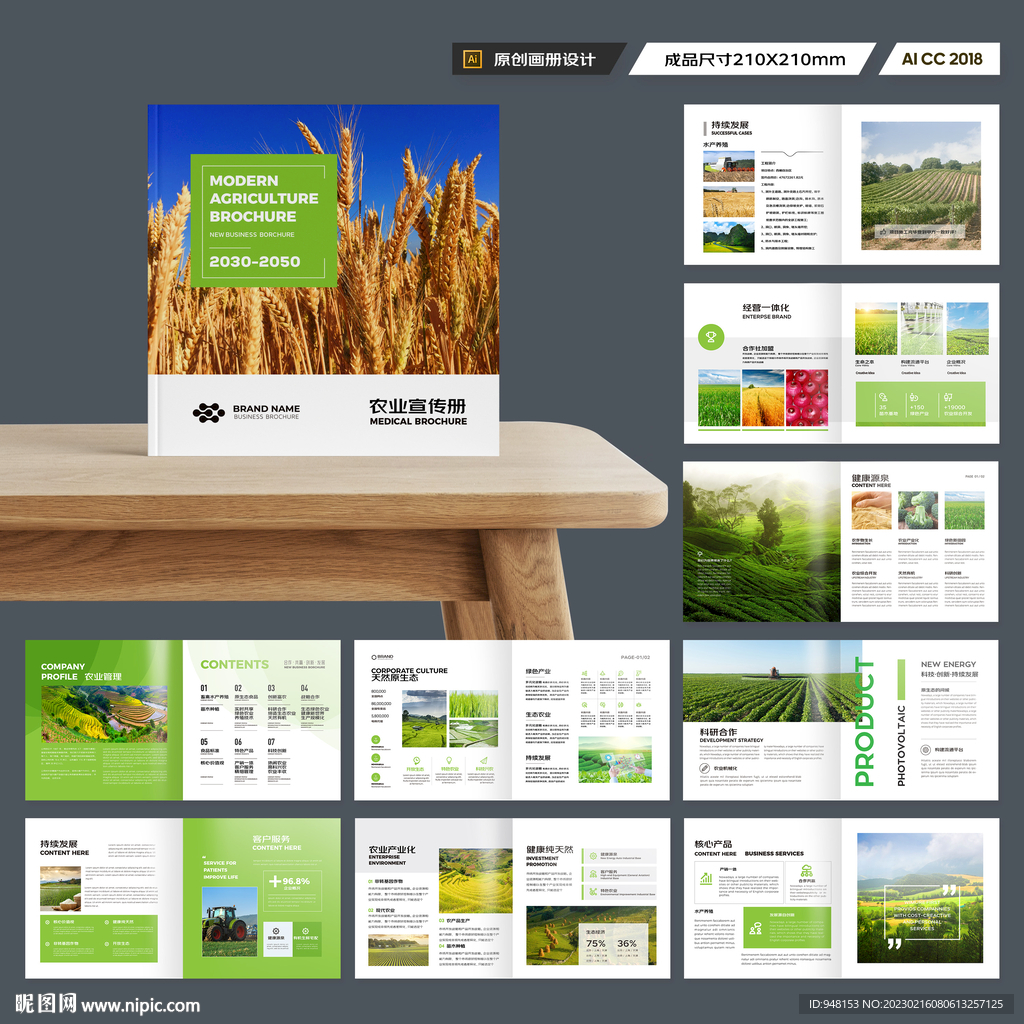Click the CORPORATE CULTURE heading
Image resolution: width=1024 pixels, height=1024 pixels.
(409, 670)
